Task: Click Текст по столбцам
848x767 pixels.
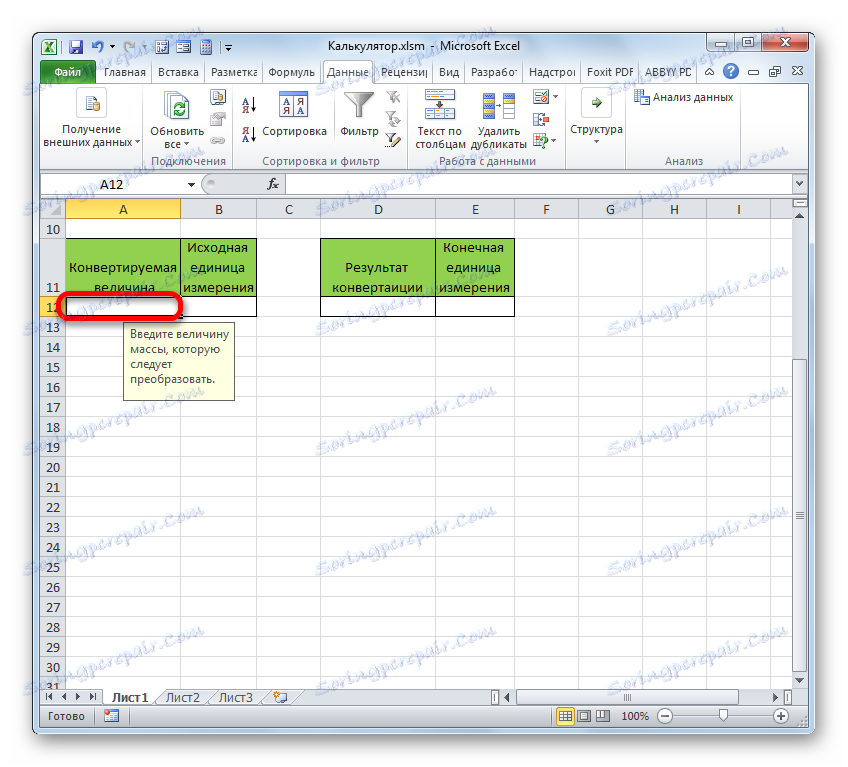Action: coord(440,120)
